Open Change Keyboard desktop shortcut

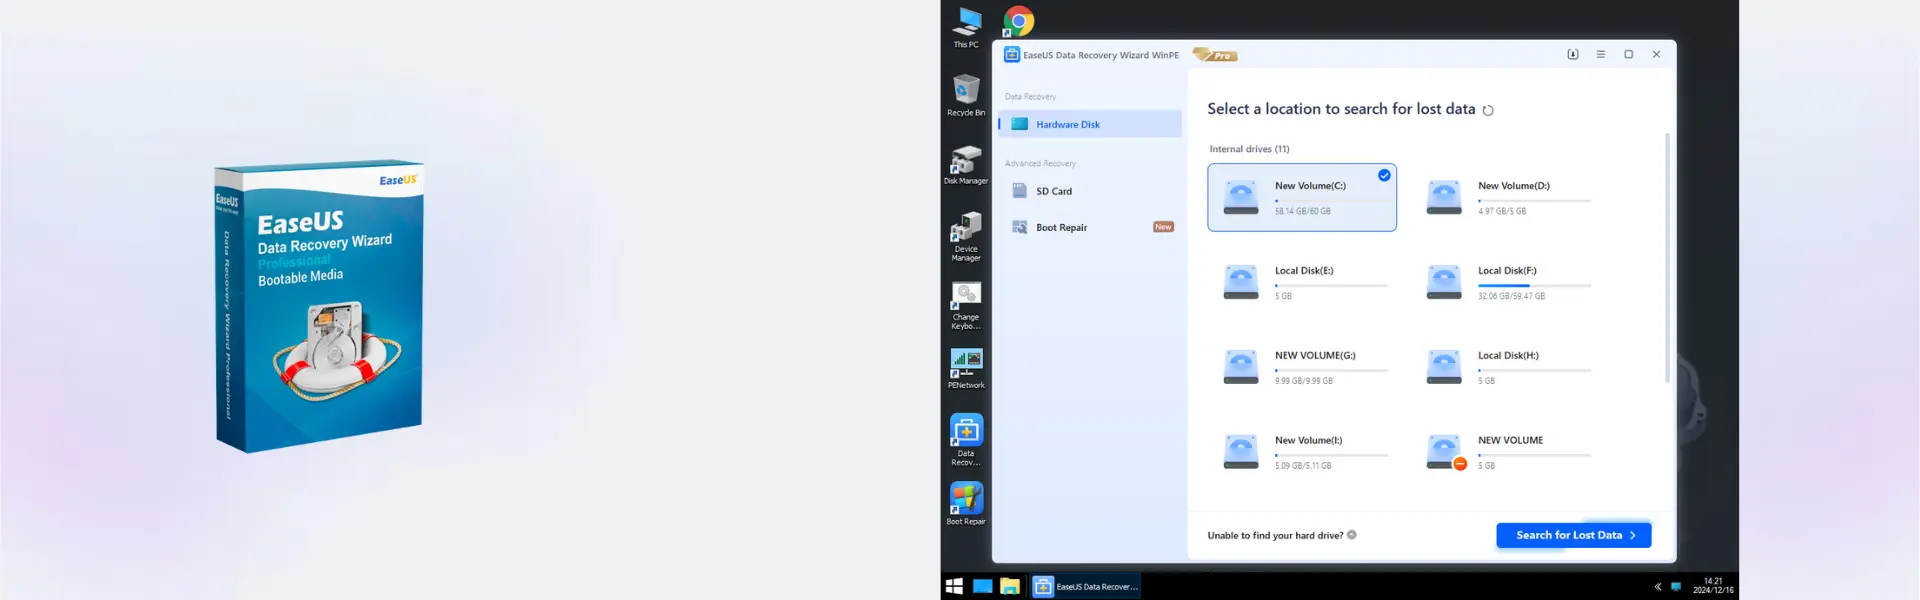click(966, 306)
